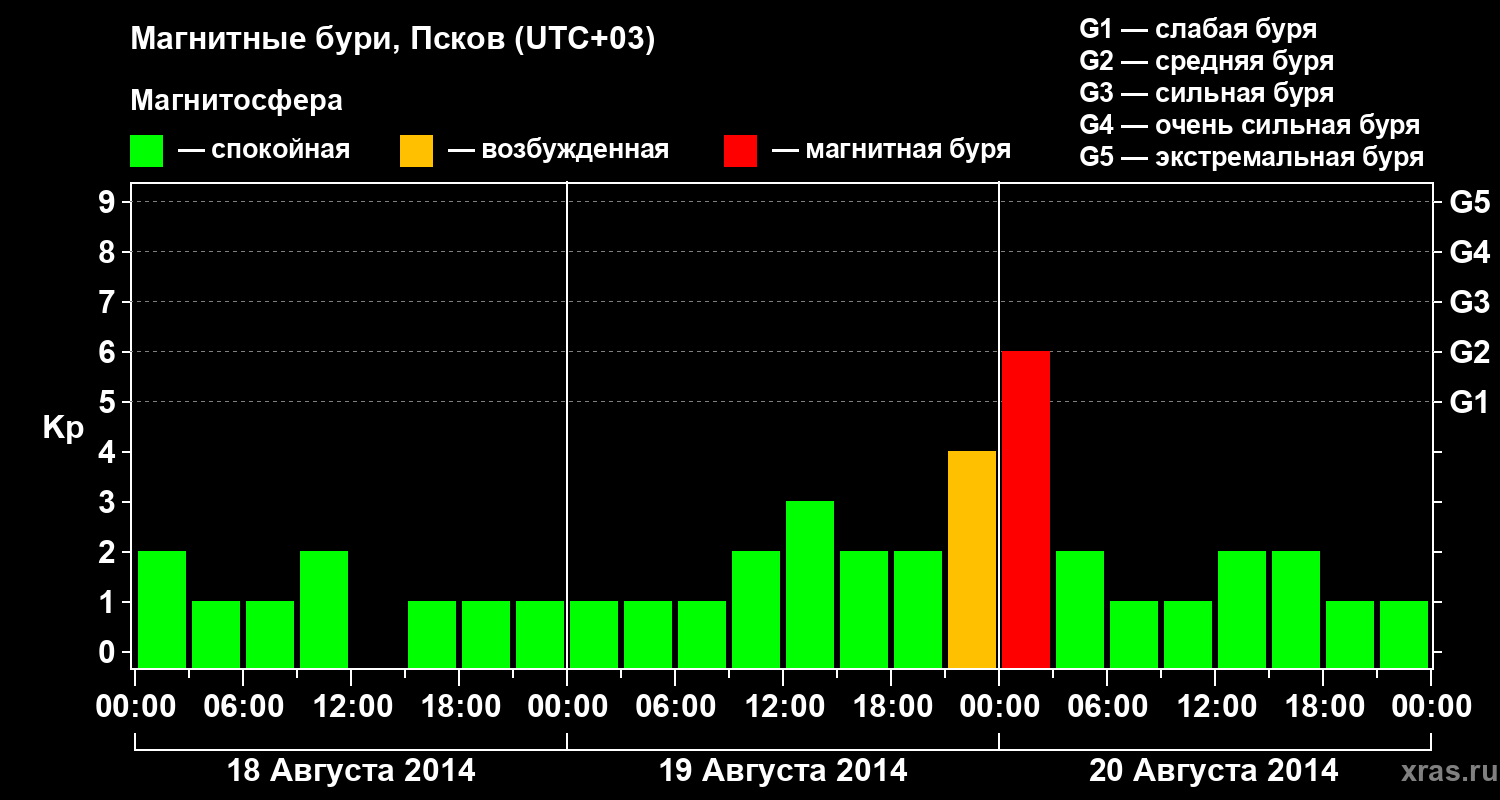Click the 'Kp' axis title

point(63,428)
